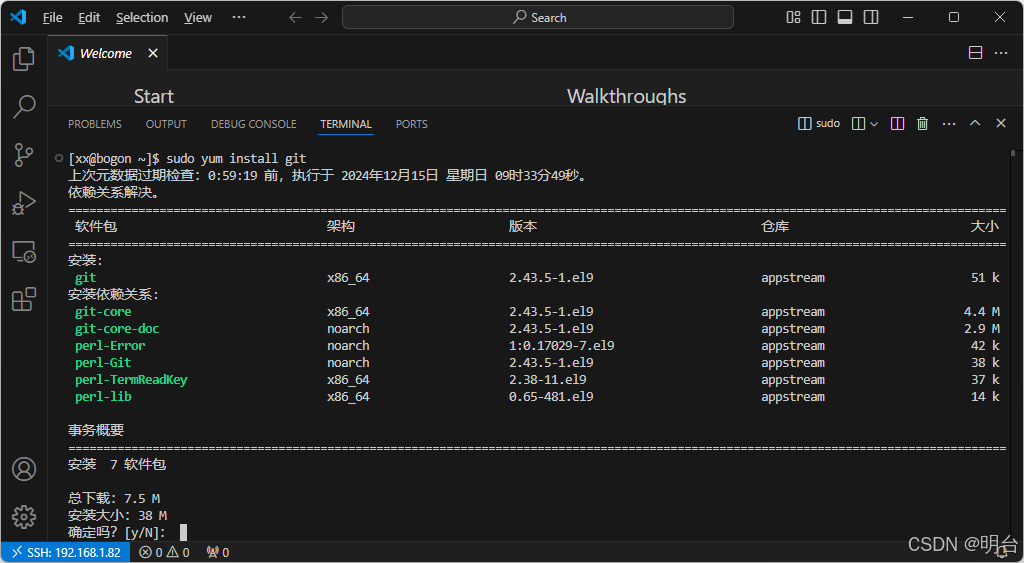Switch to the DEBUG CONSOLE tab
The height and width of the screenshot is (563, 1024).
coord(253,124)
